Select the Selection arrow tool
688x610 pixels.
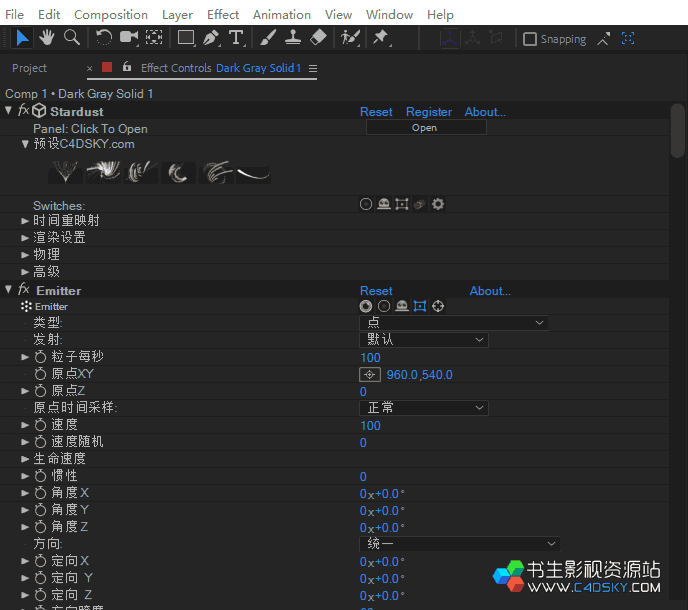tap(22, 38)
